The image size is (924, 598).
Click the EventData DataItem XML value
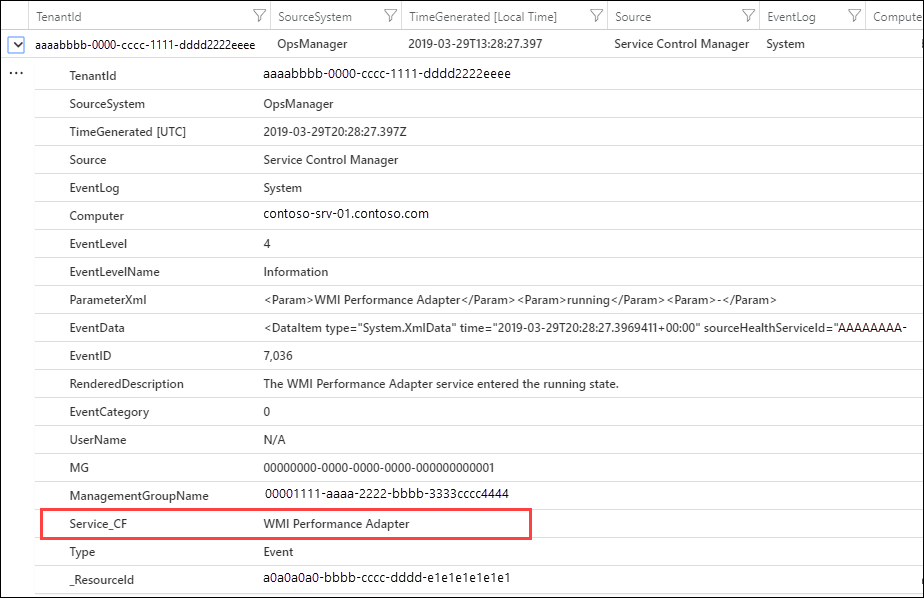584,328
